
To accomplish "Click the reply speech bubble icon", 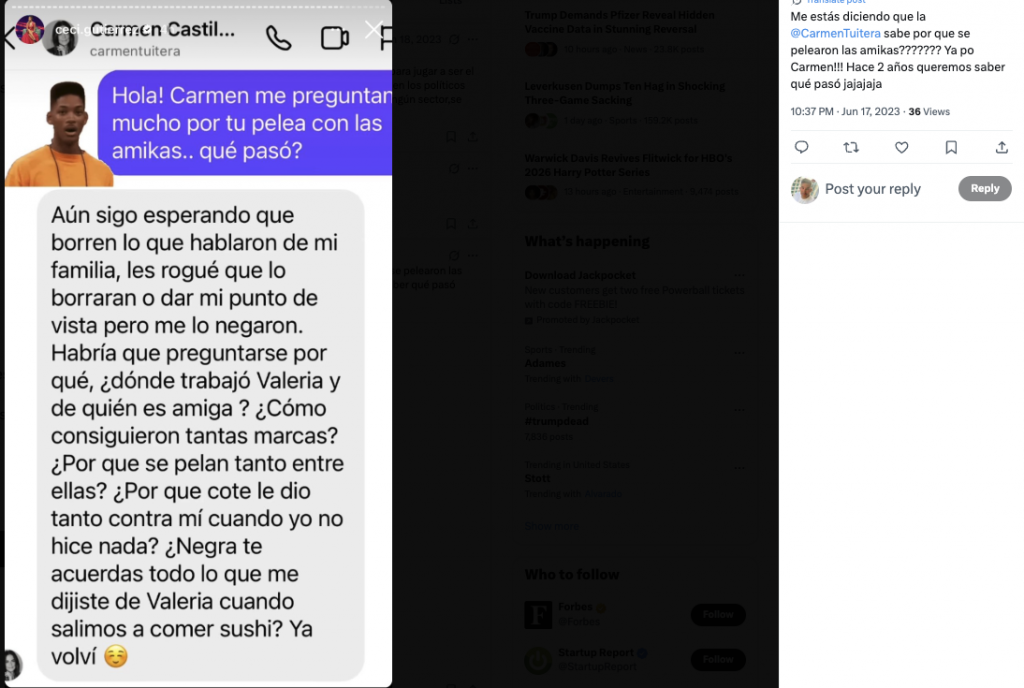I will (x=801, y=148).
